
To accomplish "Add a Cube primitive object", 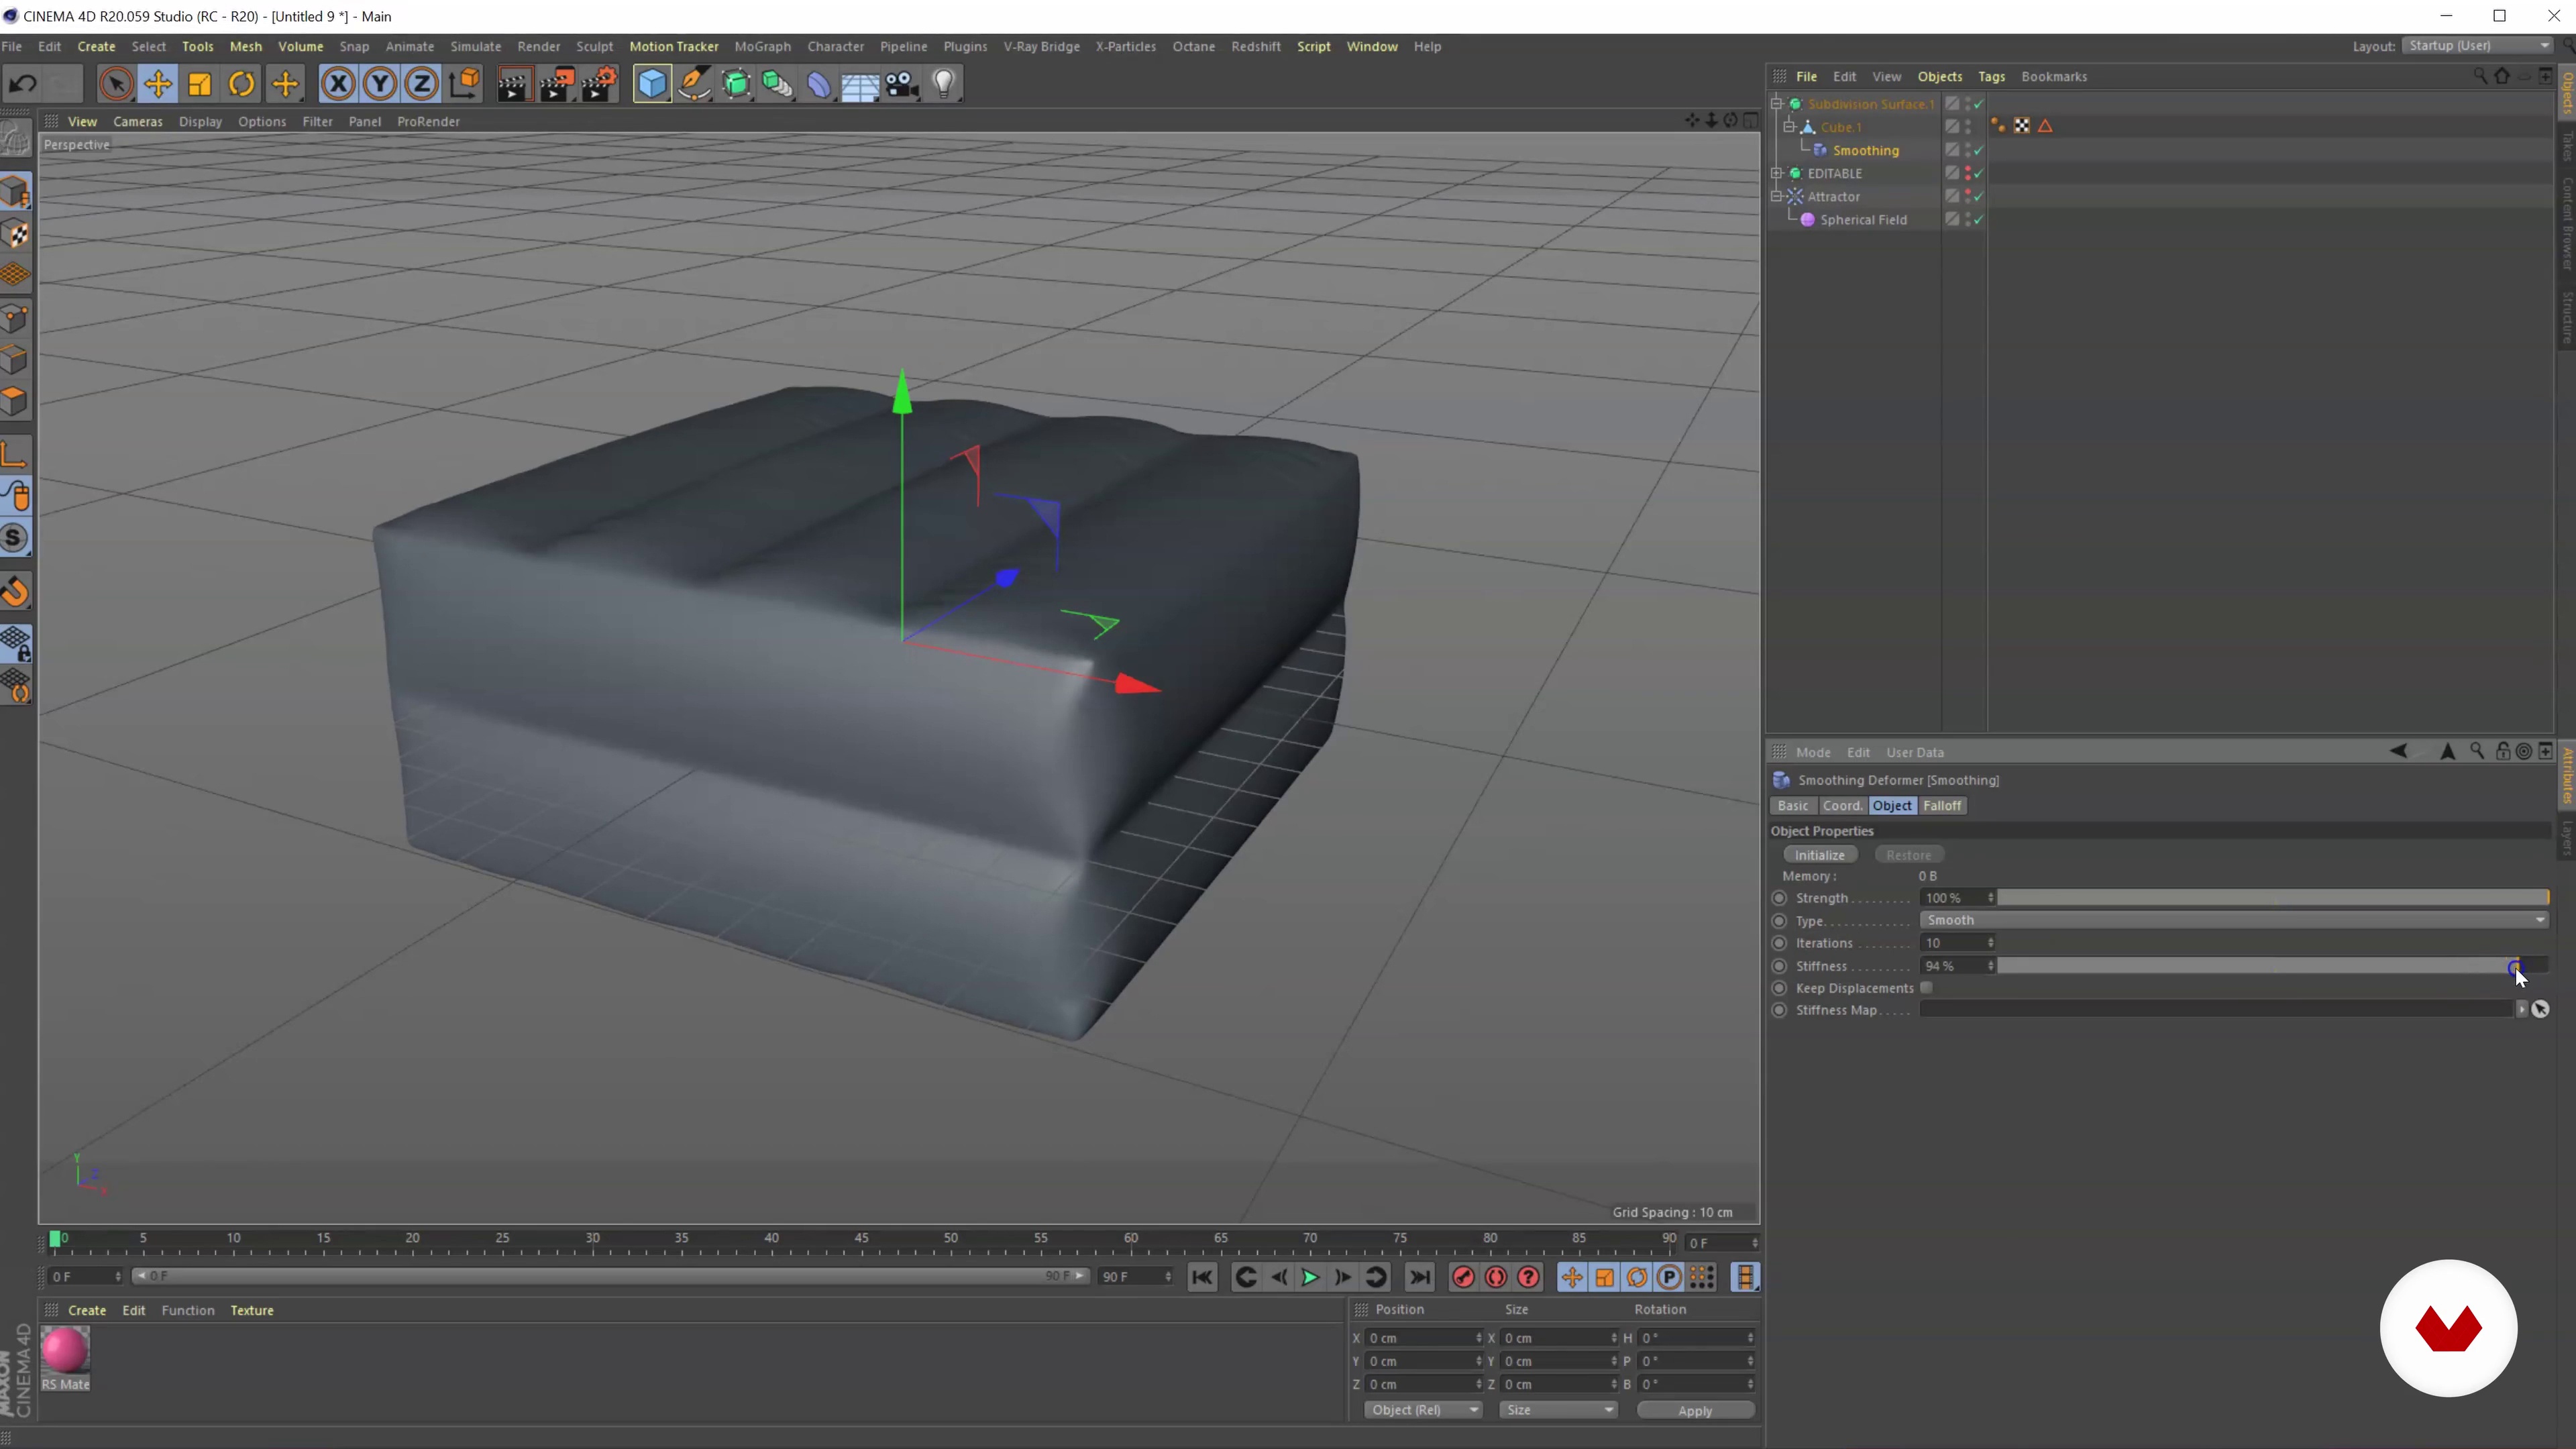I will click(652, 84).
